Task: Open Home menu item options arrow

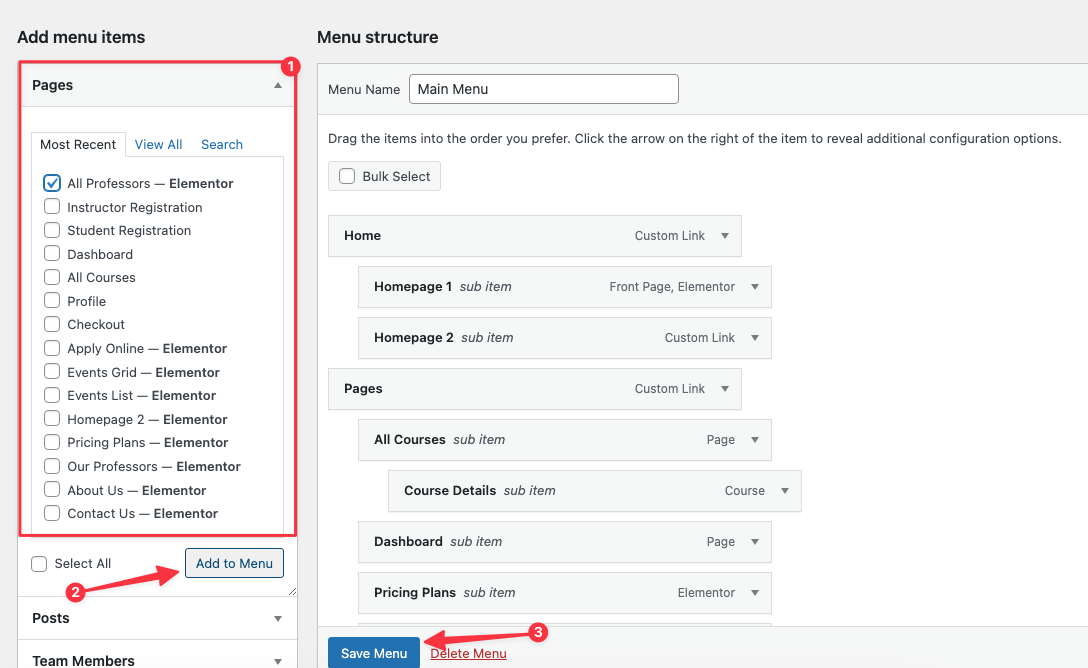Action: tap(725, 236)
